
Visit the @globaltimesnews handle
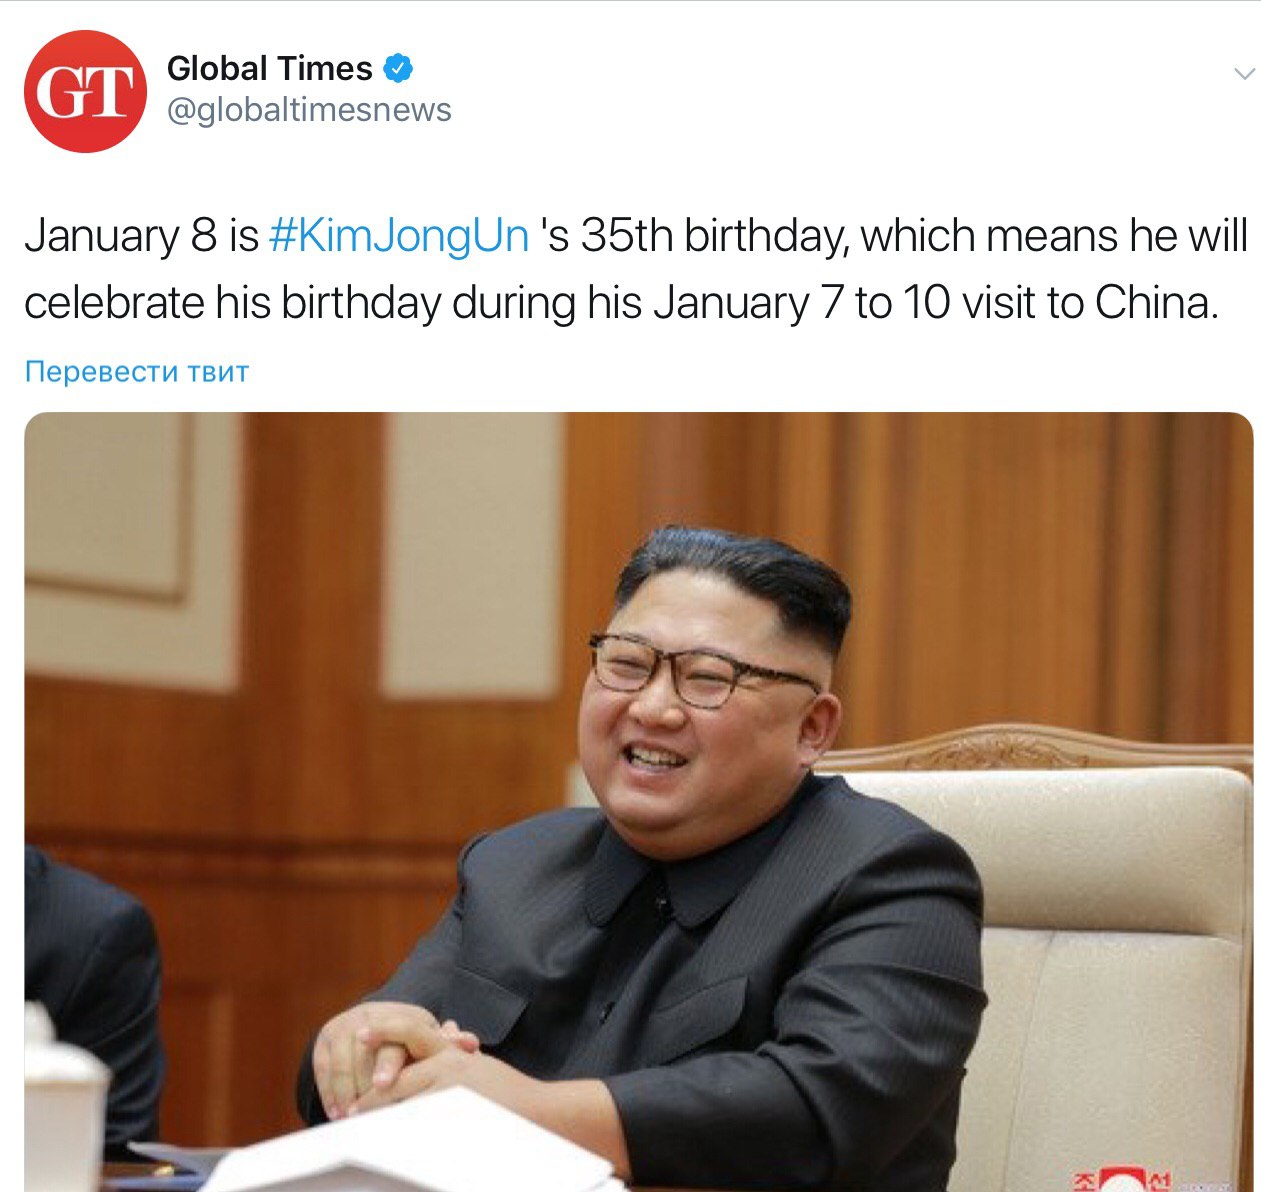coord(309,110)
